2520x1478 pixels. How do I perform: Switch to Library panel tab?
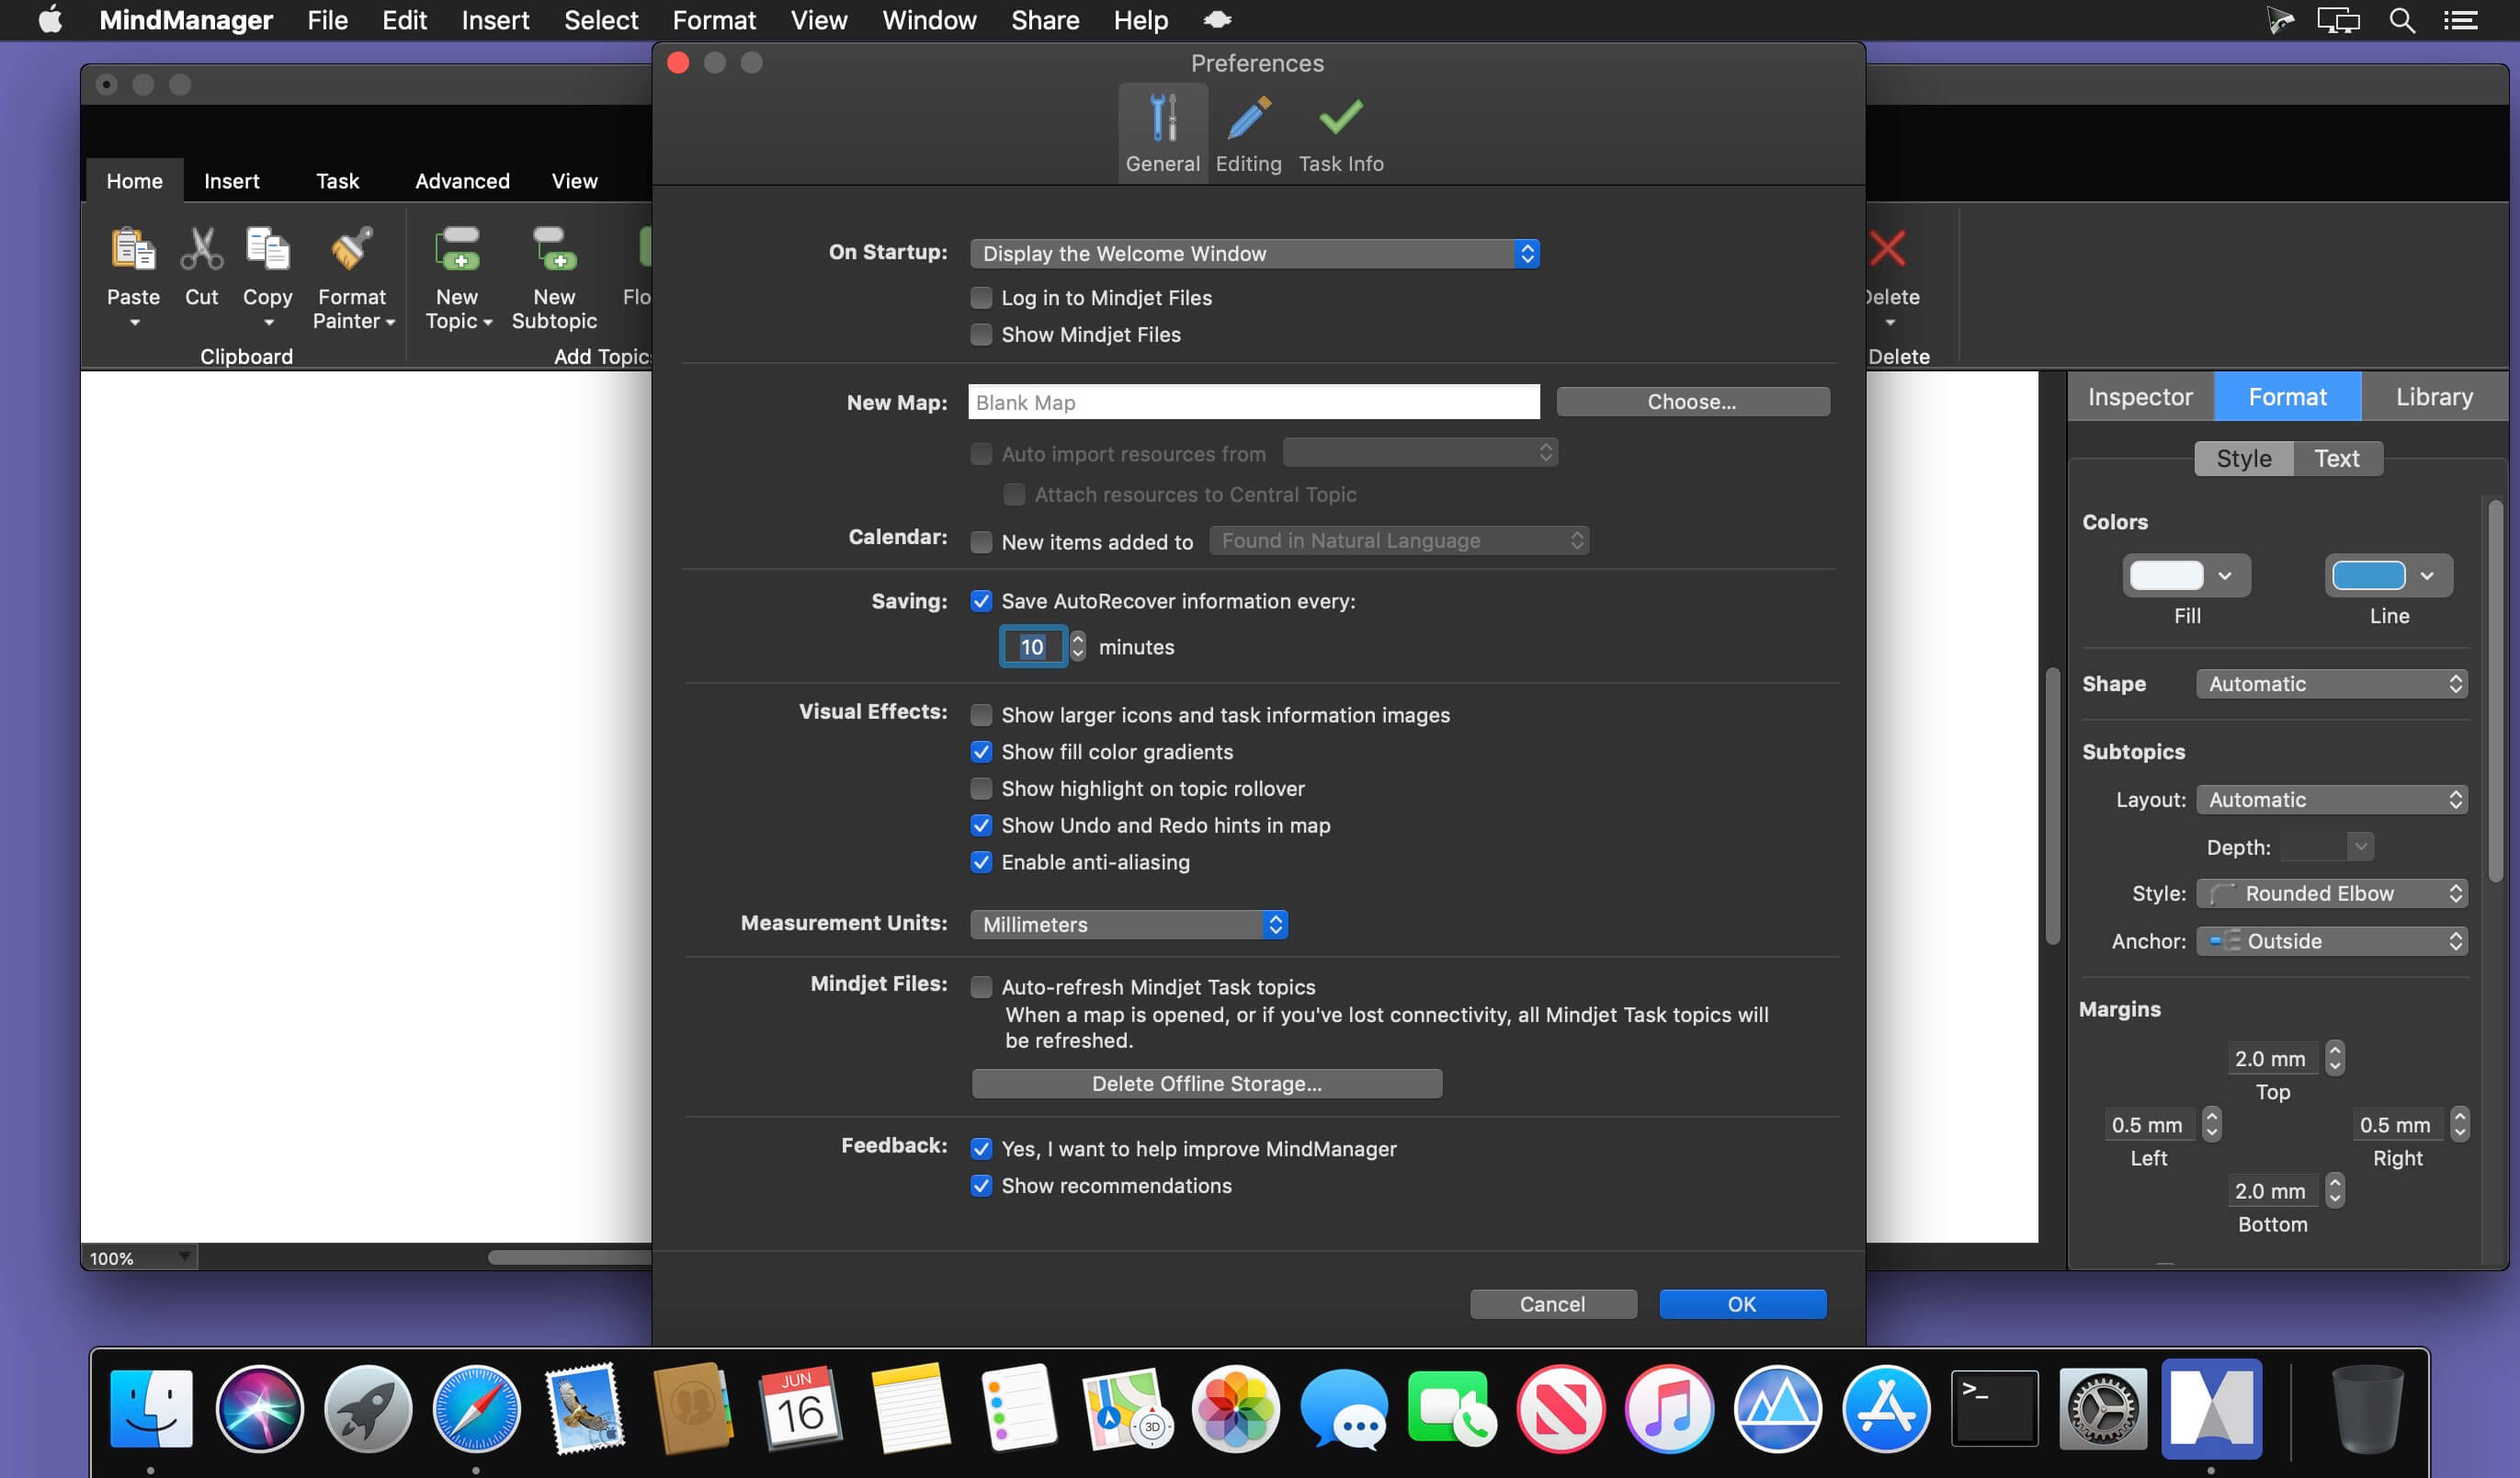point(2434,397)
